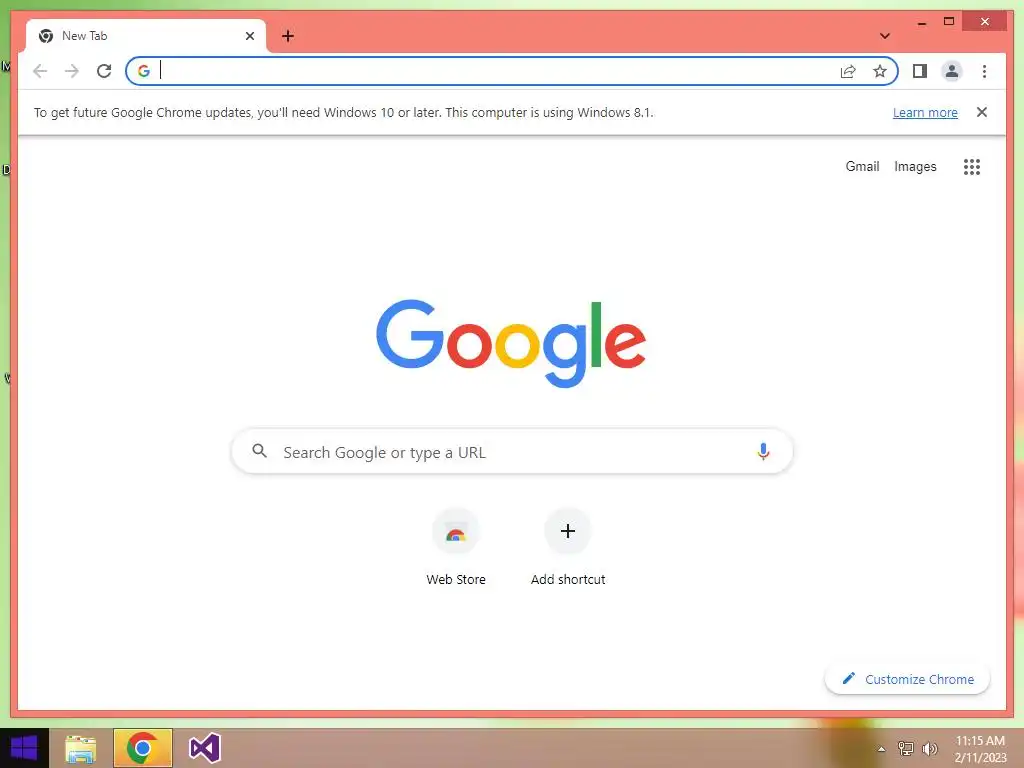Minimize the Chrome window
This screenshot has height=768, width=1024.
(x=922, y=23)
